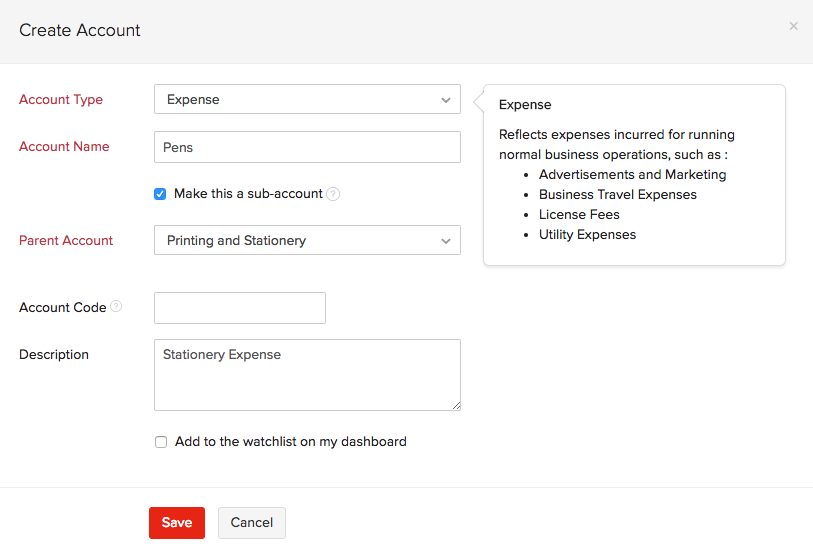Viewport: 813px width, 553px height.
Task: Click the Cancel button
Action: coord(252,523)
